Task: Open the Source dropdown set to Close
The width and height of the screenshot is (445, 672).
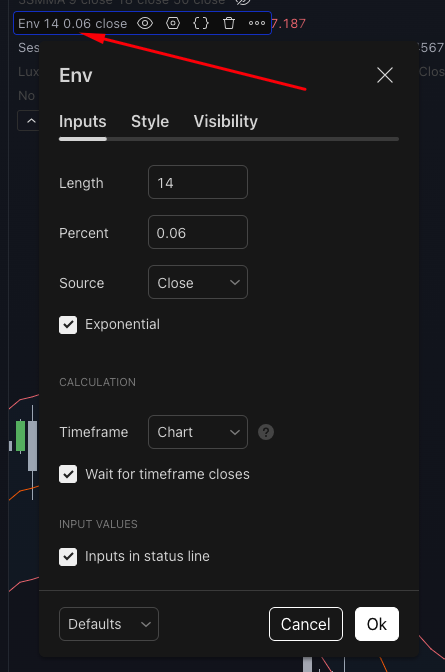Action: pos(198,282)
